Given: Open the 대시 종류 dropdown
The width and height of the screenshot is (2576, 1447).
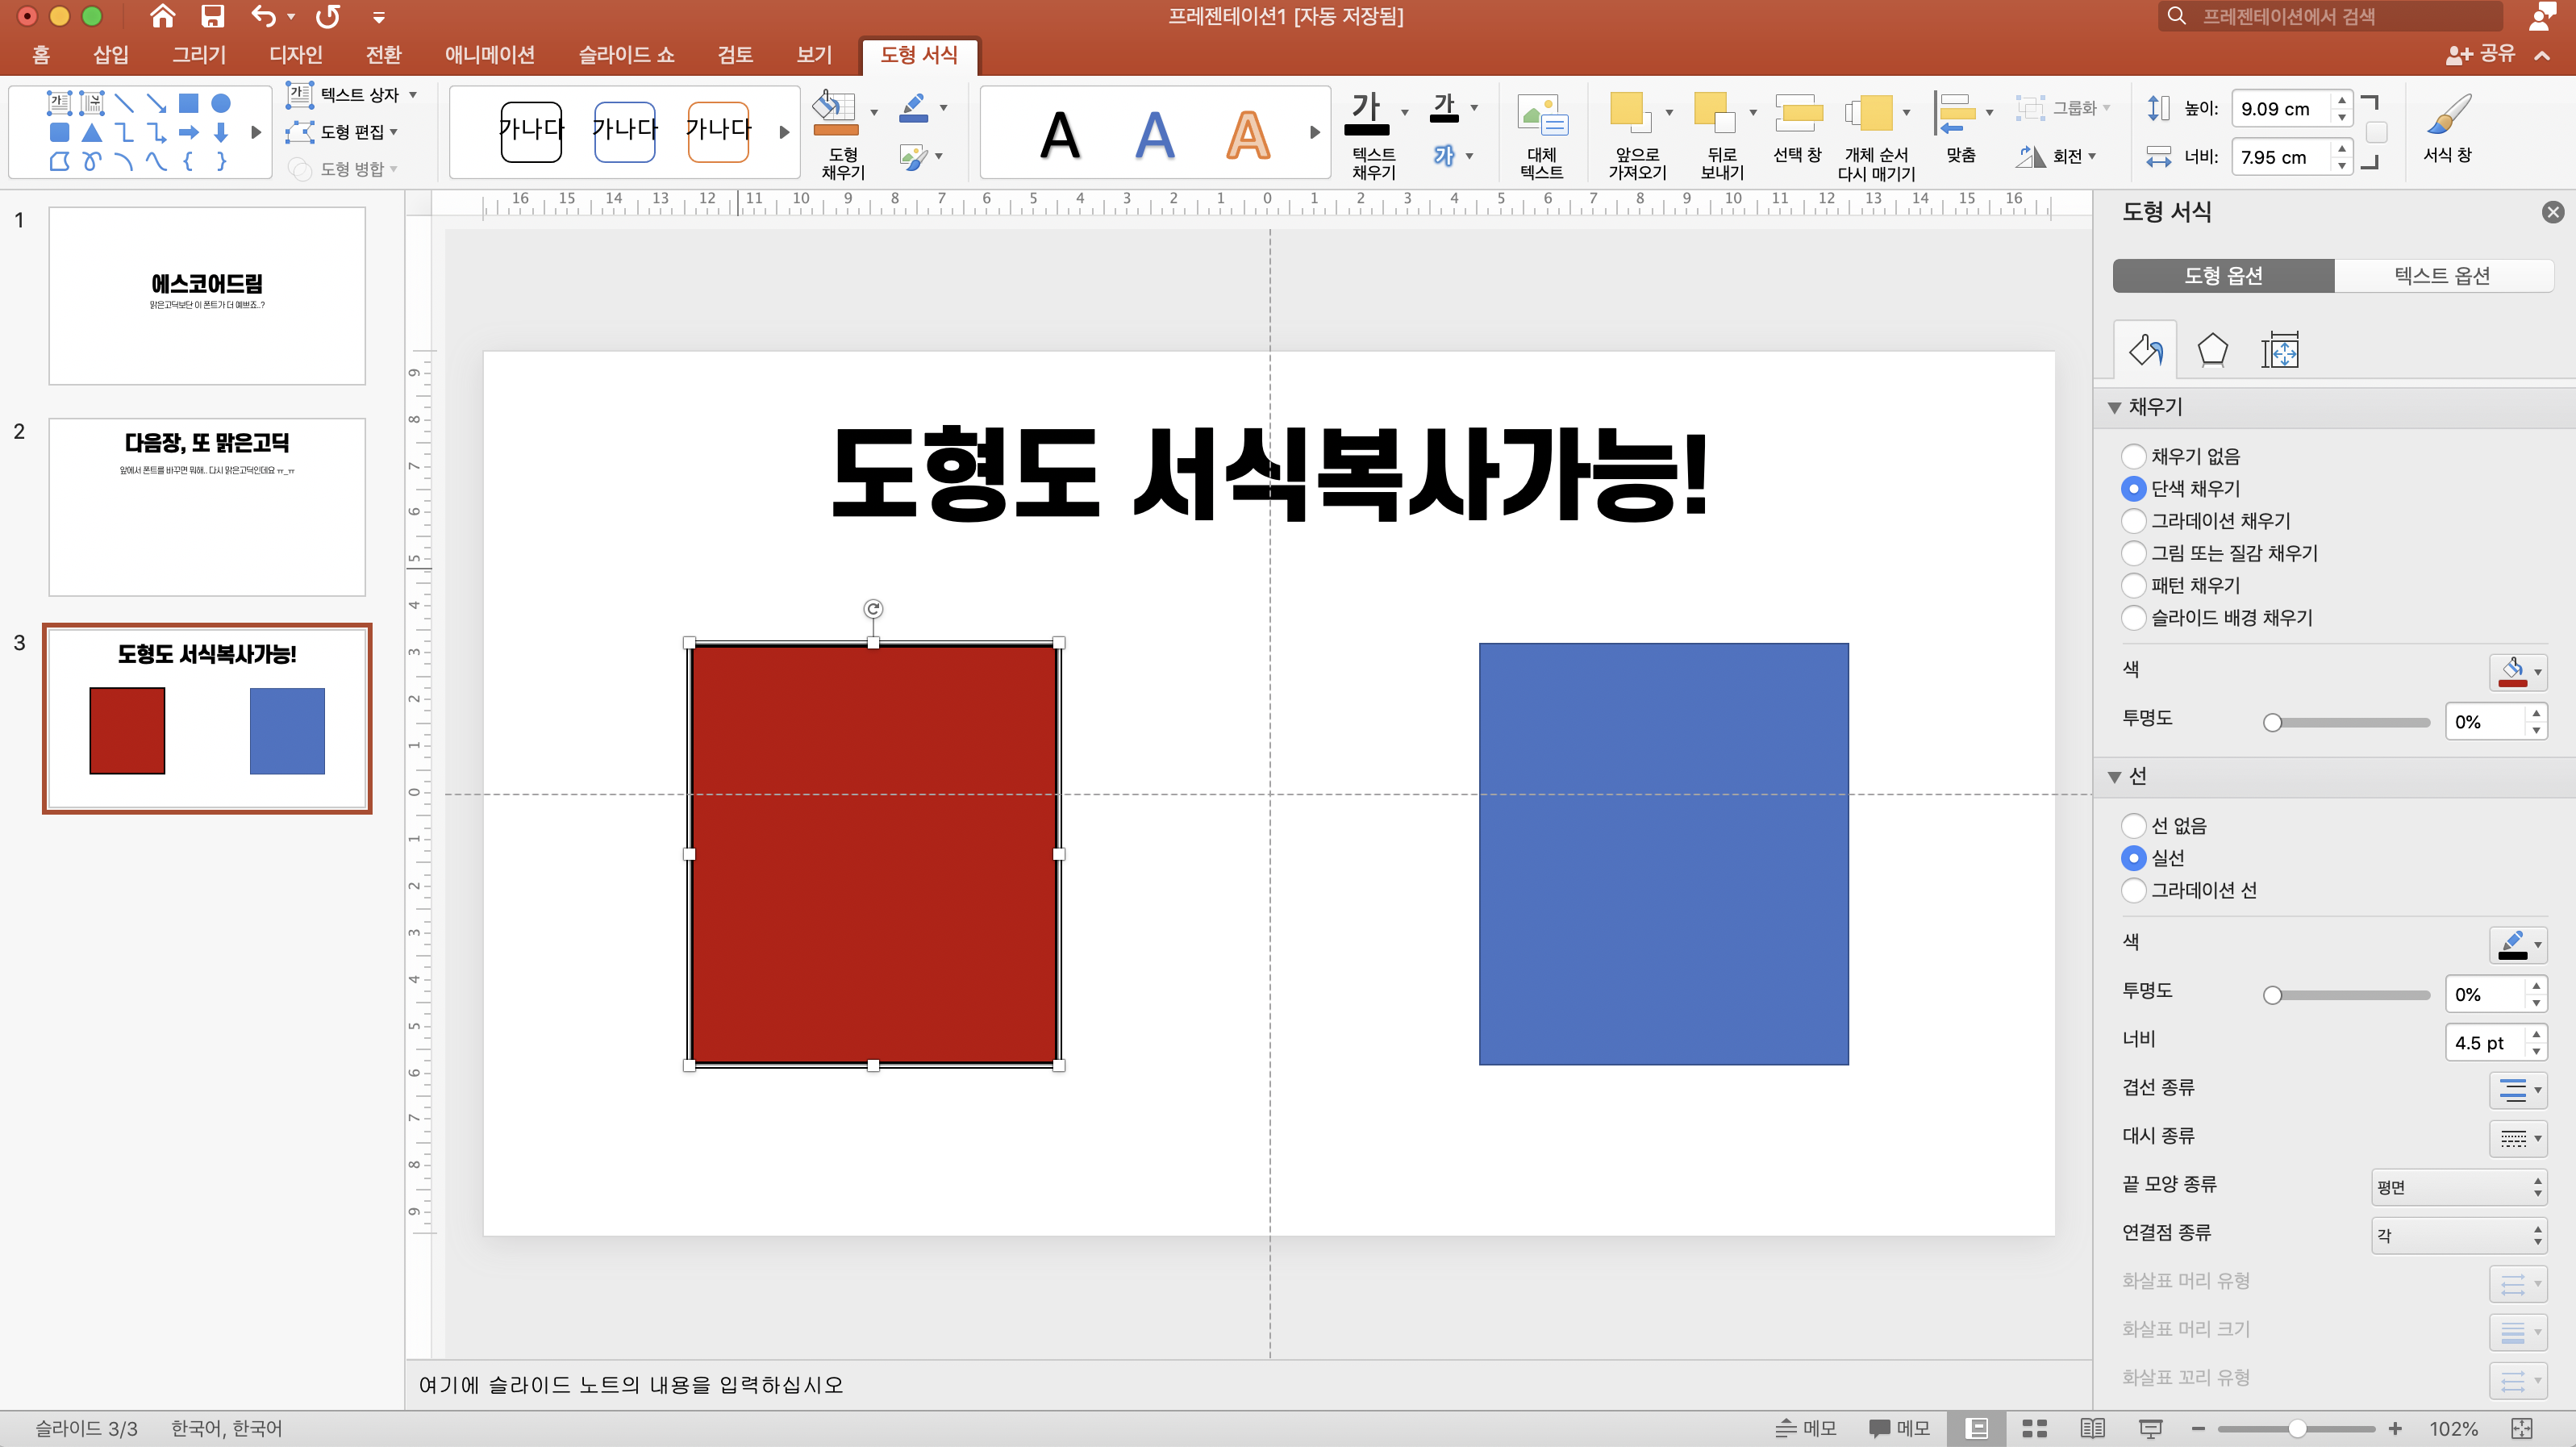Looking at the screenshot, I should tap(2517, 1138).
